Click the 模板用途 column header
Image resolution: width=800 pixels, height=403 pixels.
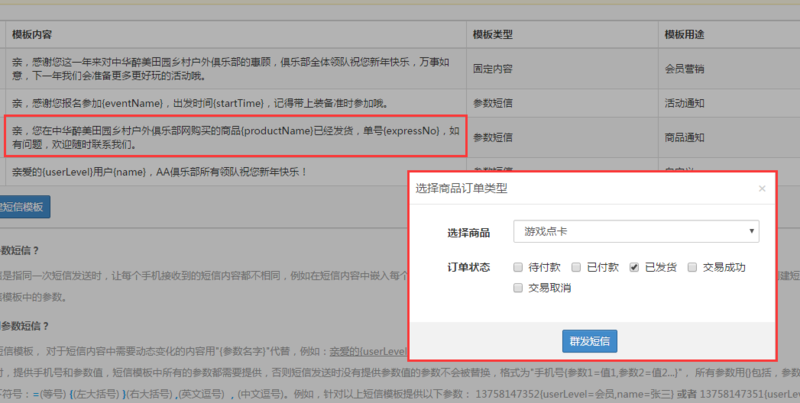click(684, 35)
